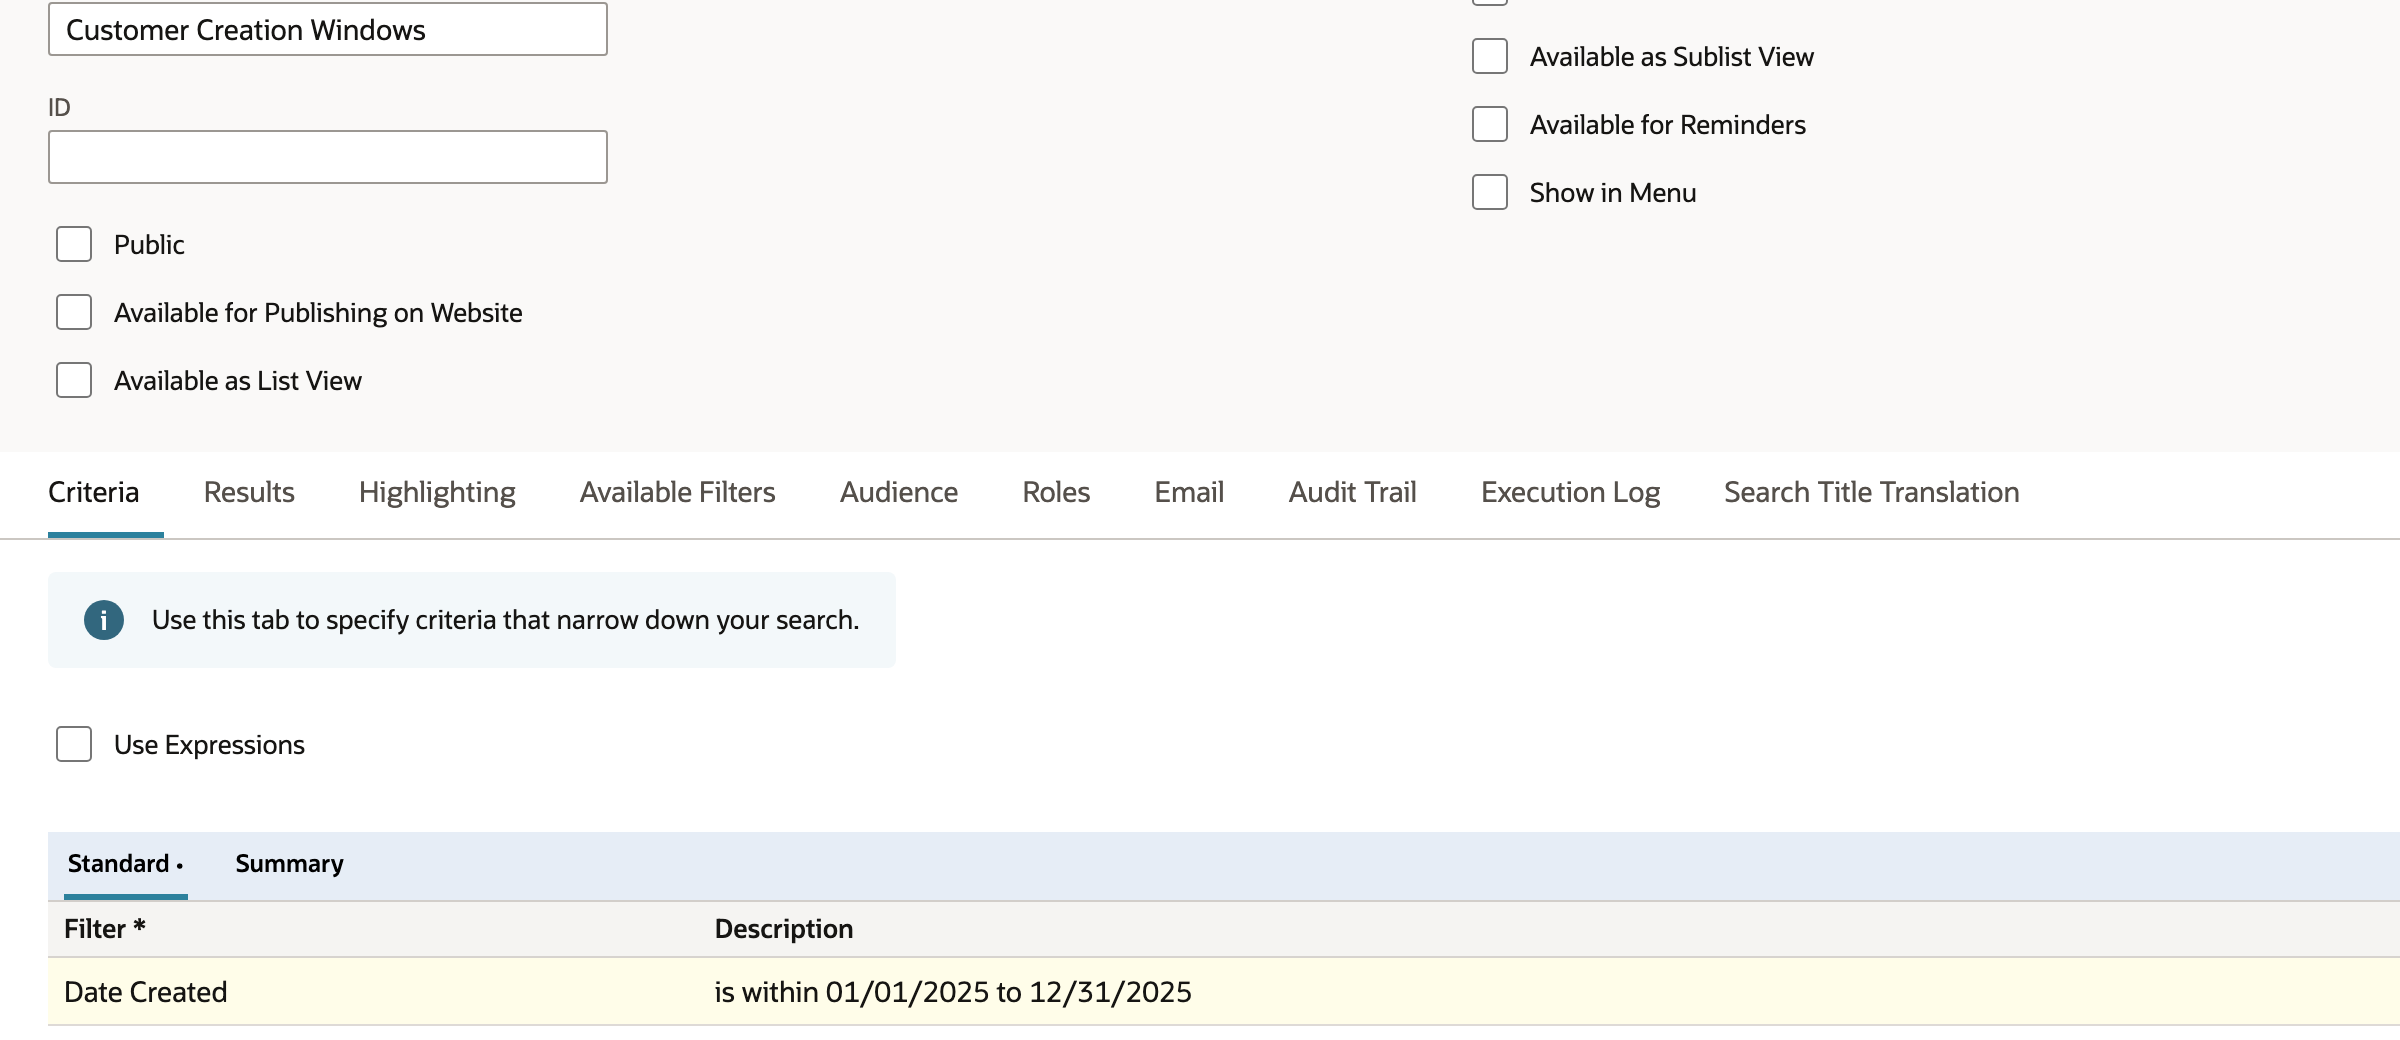The width and height of the screenshot is (2400, 1040).
Task: Click the info icon in criteria hint
Action: 104,620
